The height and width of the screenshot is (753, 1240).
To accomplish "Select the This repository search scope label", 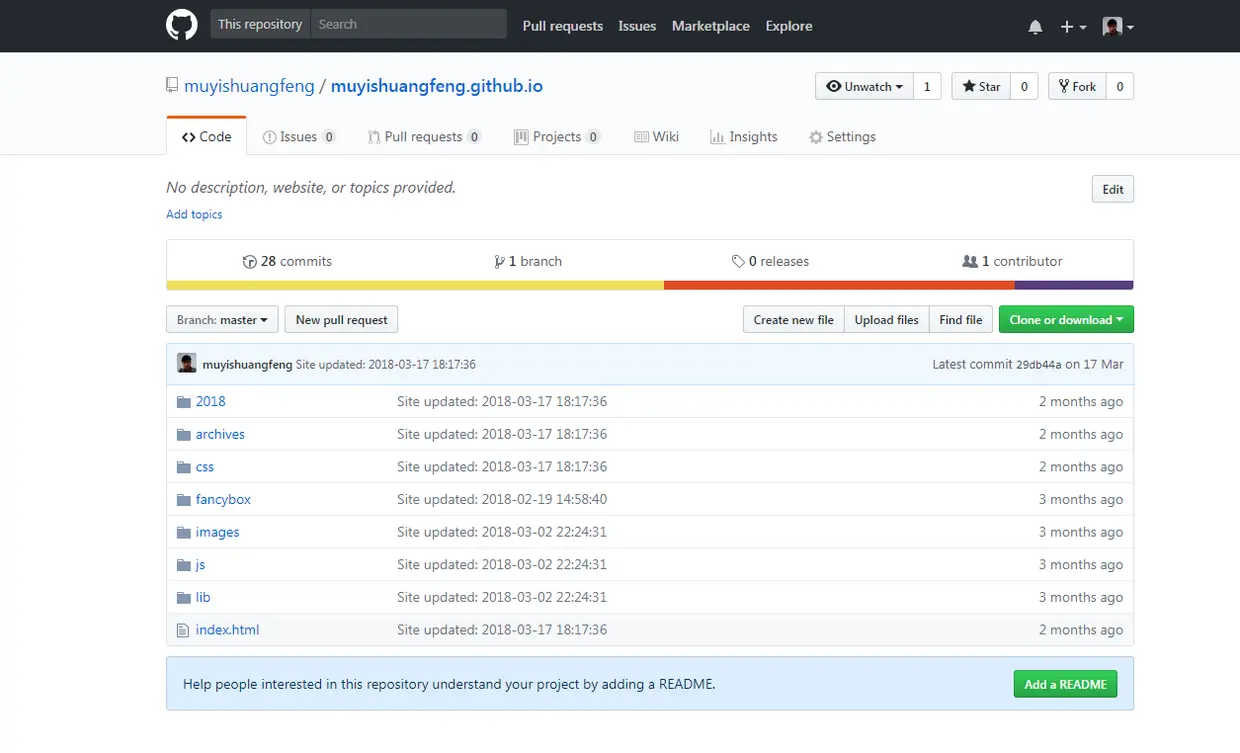I will (x=260, y=24).
